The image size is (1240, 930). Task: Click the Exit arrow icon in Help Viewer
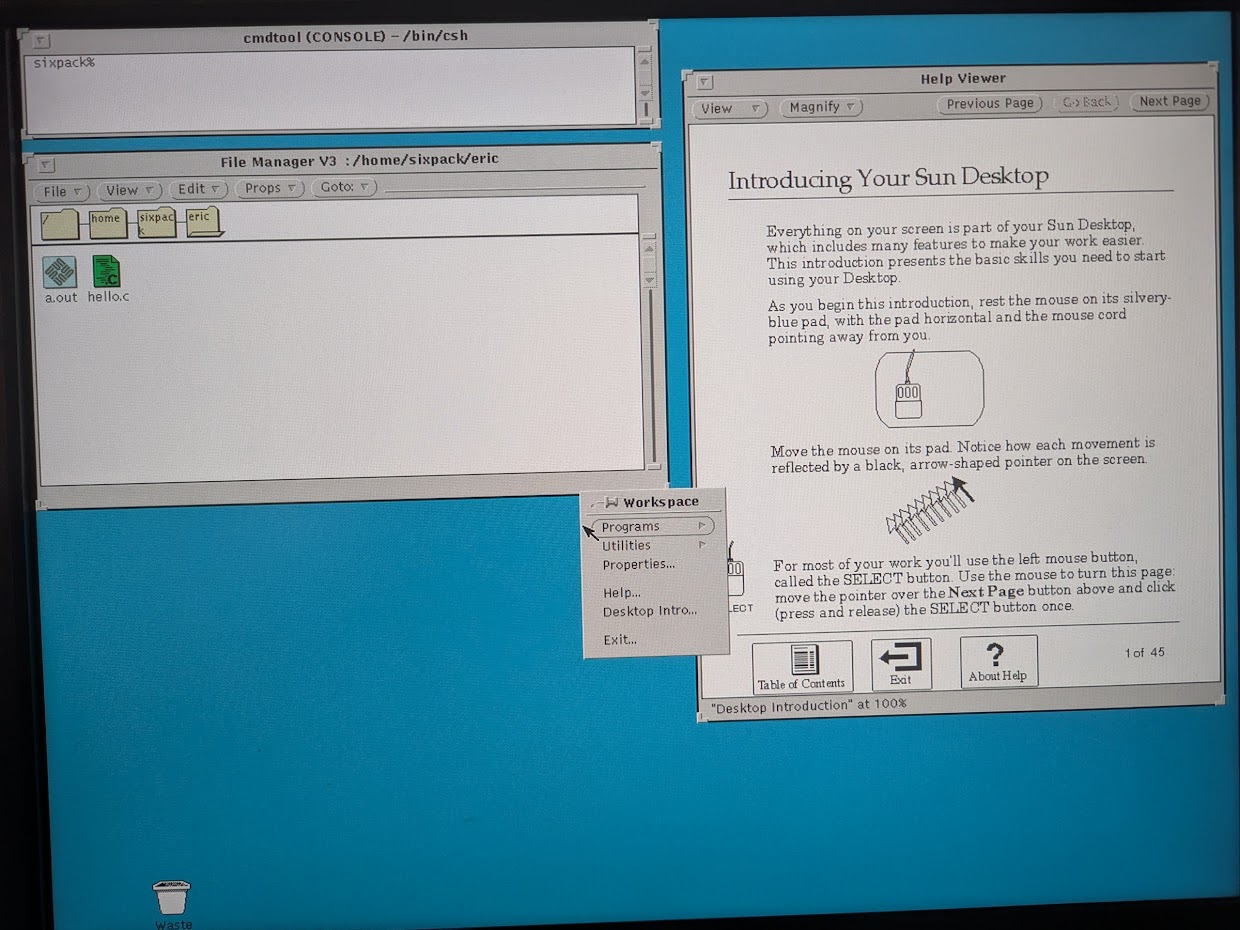[x=901, y=664]
